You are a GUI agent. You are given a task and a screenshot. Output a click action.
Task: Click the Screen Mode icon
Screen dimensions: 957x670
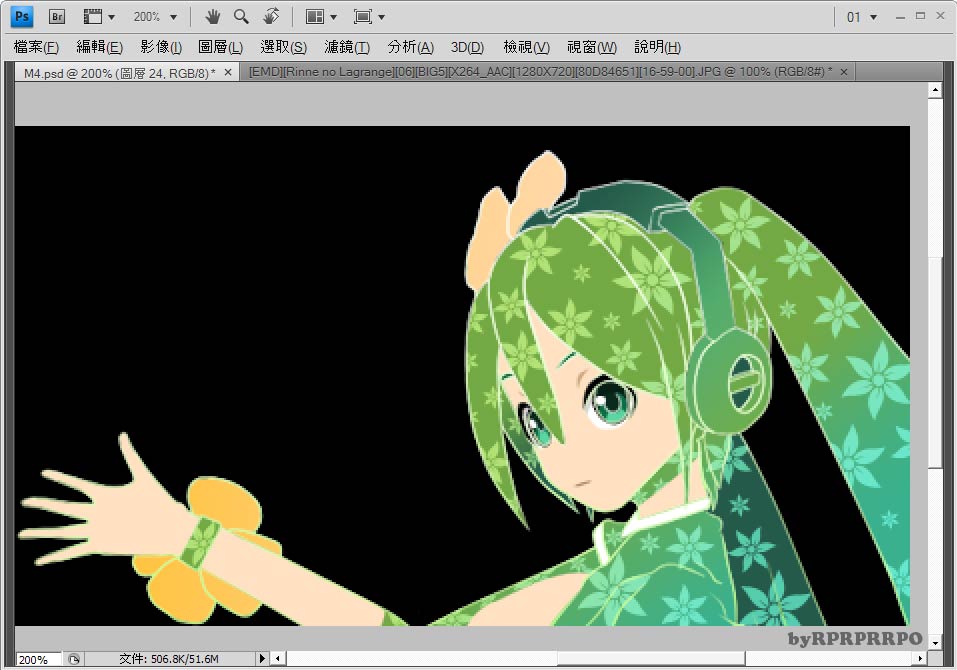[x=363, y=16]
